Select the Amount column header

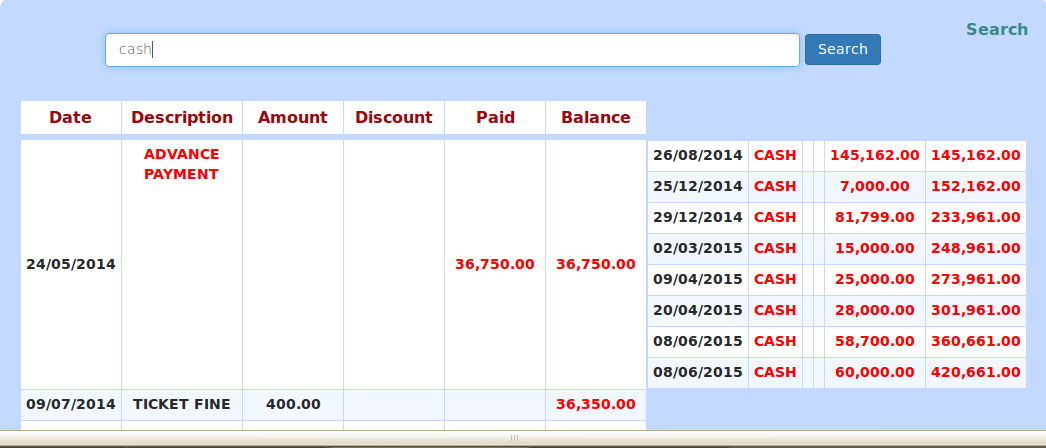[293, 117]
